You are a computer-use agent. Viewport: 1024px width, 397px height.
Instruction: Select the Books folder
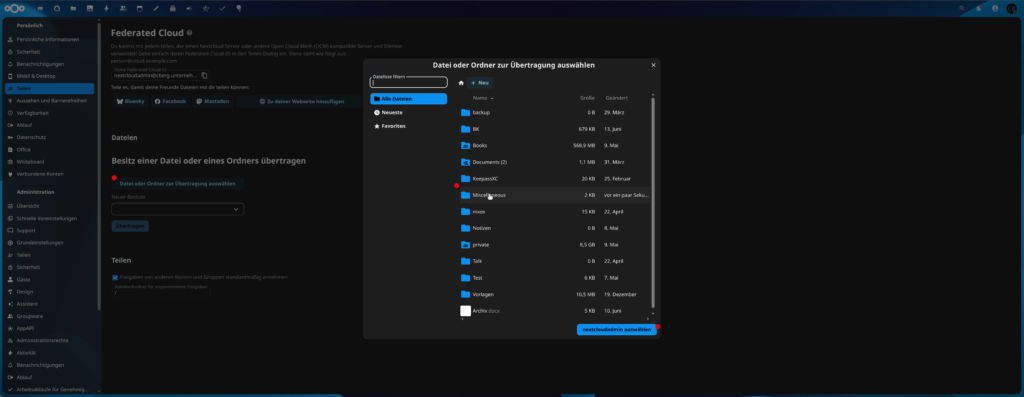click(554, 146)
